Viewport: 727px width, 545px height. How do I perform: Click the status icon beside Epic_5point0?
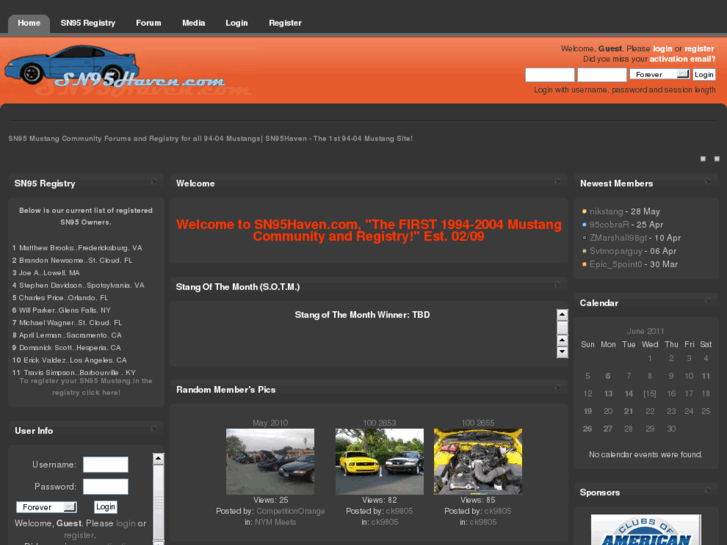point(584,264)
